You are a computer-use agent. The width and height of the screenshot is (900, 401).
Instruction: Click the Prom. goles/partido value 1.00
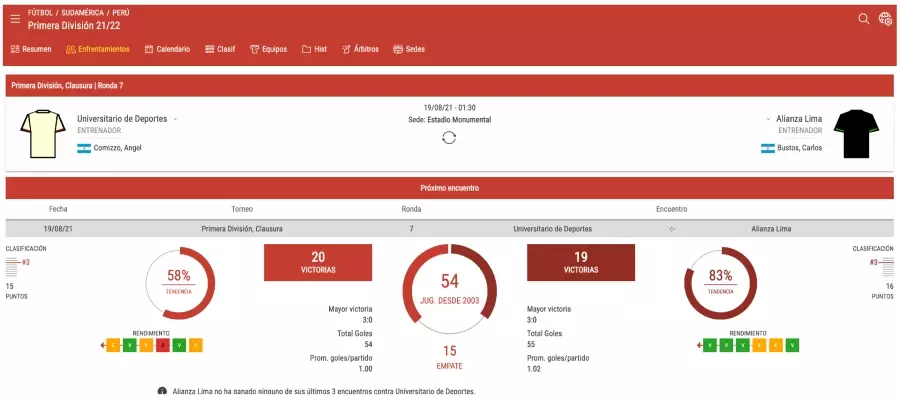366,369
